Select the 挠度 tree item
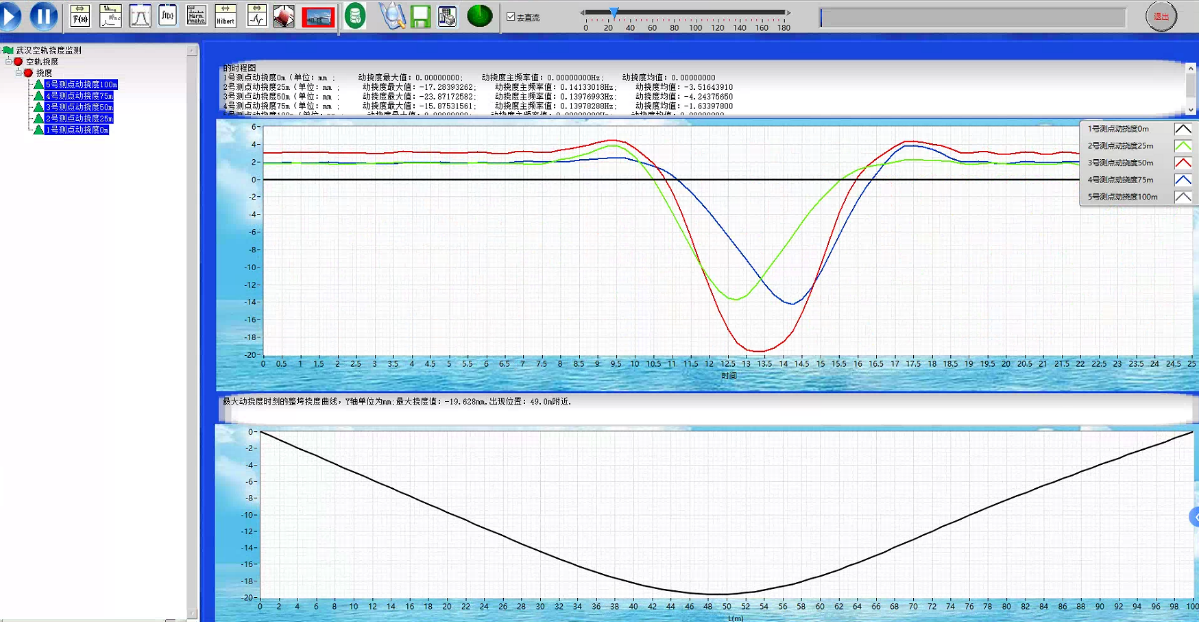 click(44, 73)
